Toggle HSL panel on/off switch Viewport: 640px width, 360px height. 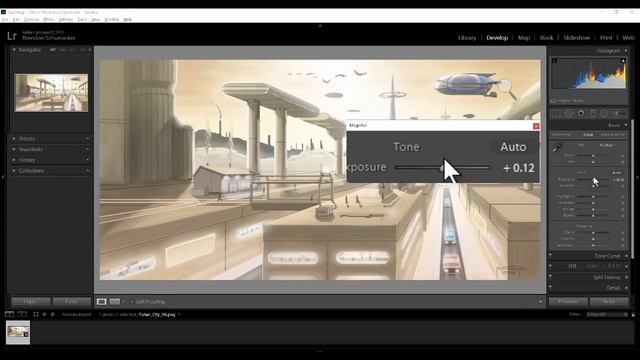(x=550, y=266)
